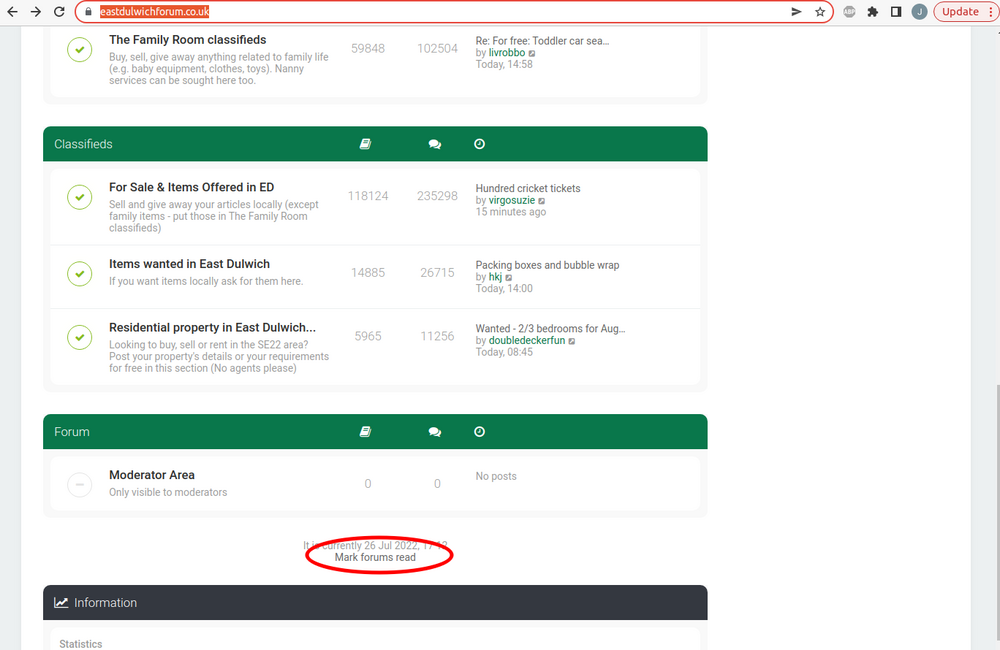Open virgosuzie's profile via external-link icon
Screen dimensions: 1000x650
click(542, 200)
